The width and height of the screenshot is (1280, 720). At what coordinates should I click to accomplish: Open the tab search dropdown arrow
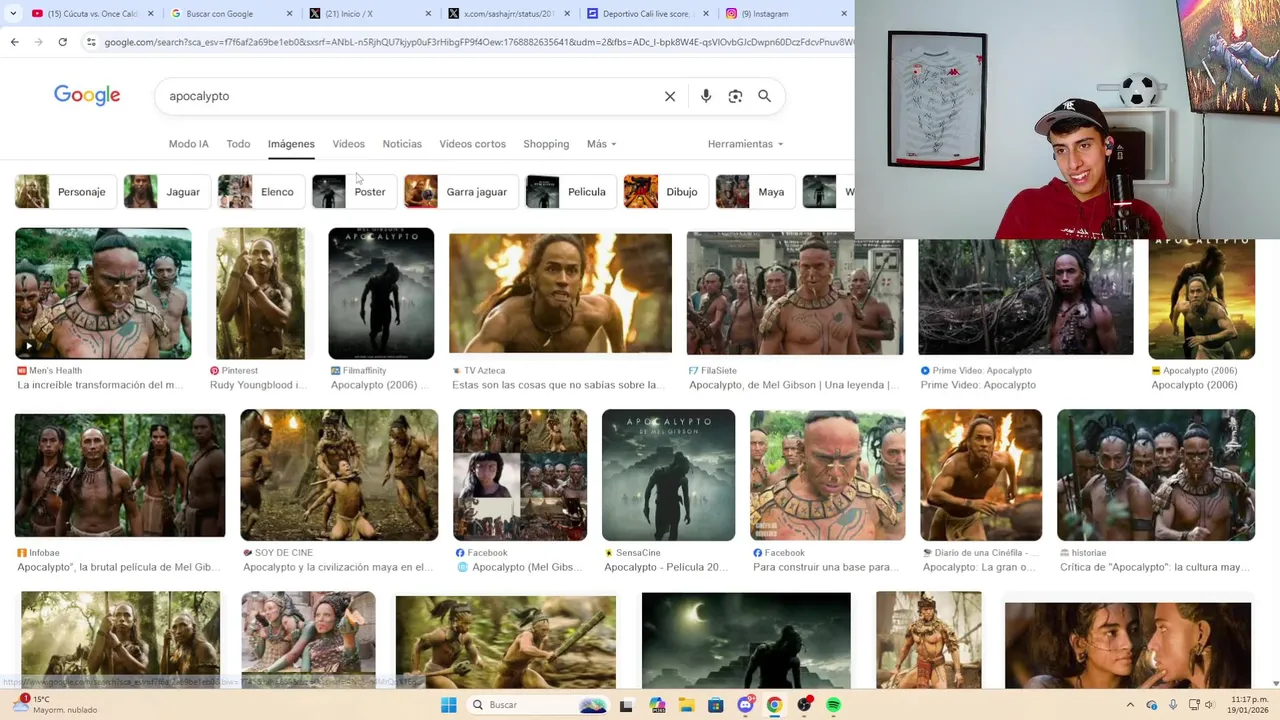(x=13, y=14)
